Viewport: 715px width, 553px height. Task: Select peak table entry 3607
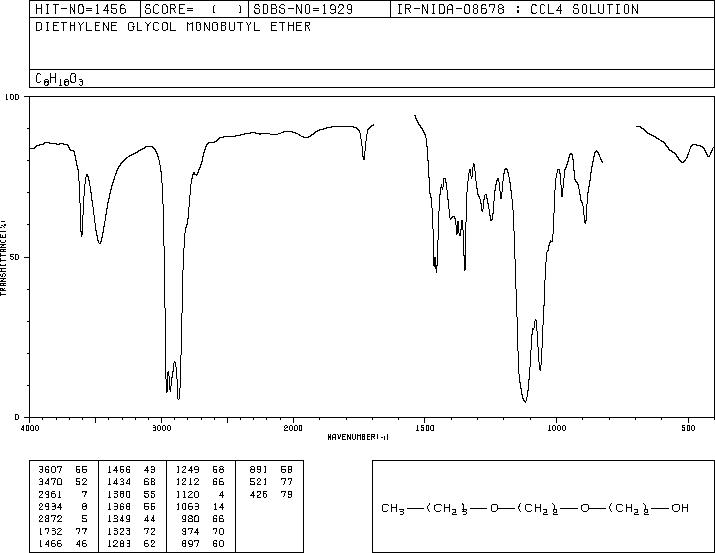tap(50, 470)
